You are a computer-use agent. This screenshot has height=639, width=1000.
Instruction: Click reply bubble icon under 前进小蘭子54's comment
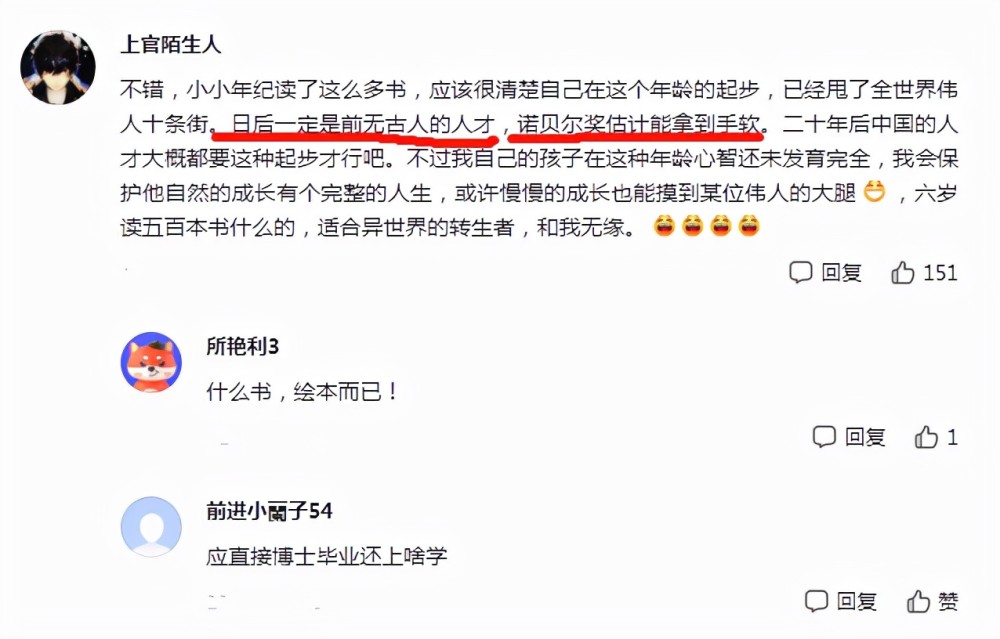pos(816,601)
